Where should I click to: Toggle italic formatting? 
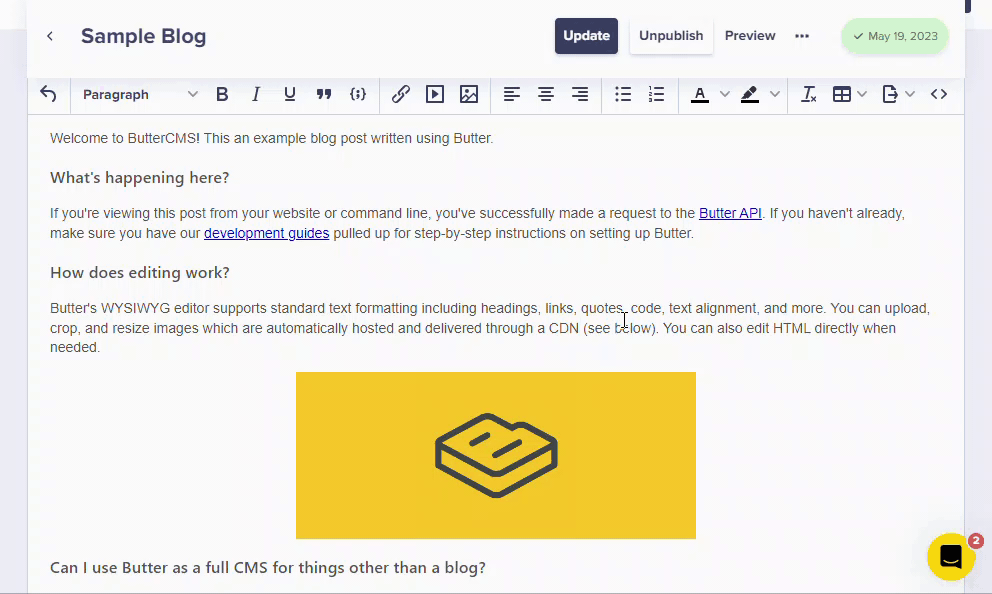[x=256, y=94]
